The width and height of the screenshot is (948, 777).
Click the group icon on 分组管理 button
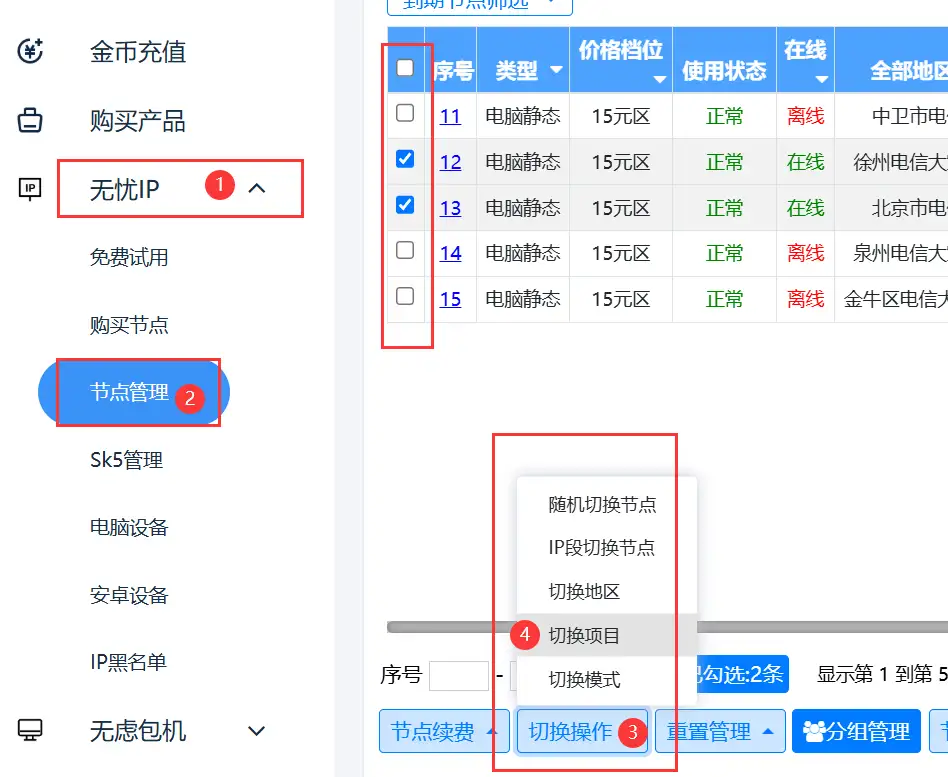814,732
